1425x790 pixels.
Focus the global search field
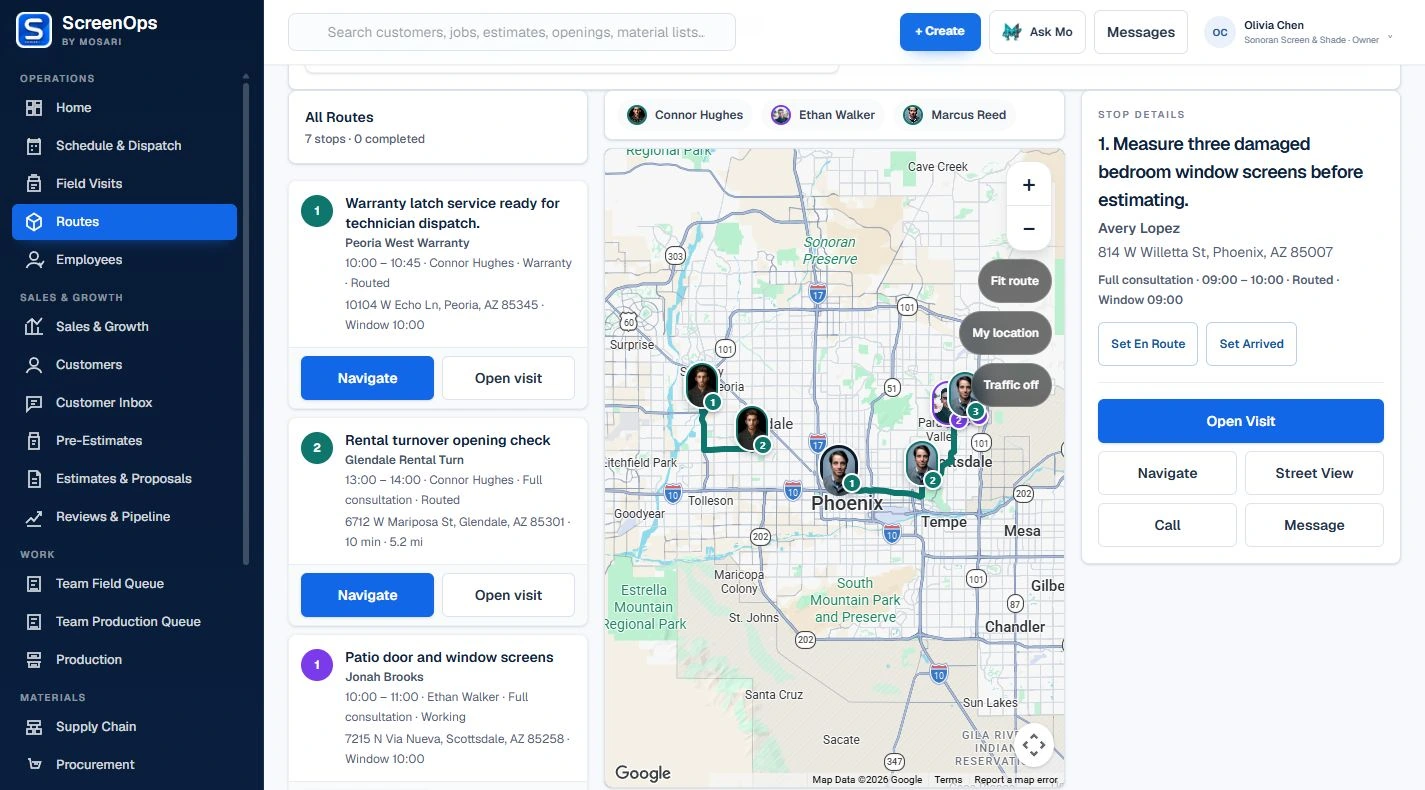coord(512,32)
